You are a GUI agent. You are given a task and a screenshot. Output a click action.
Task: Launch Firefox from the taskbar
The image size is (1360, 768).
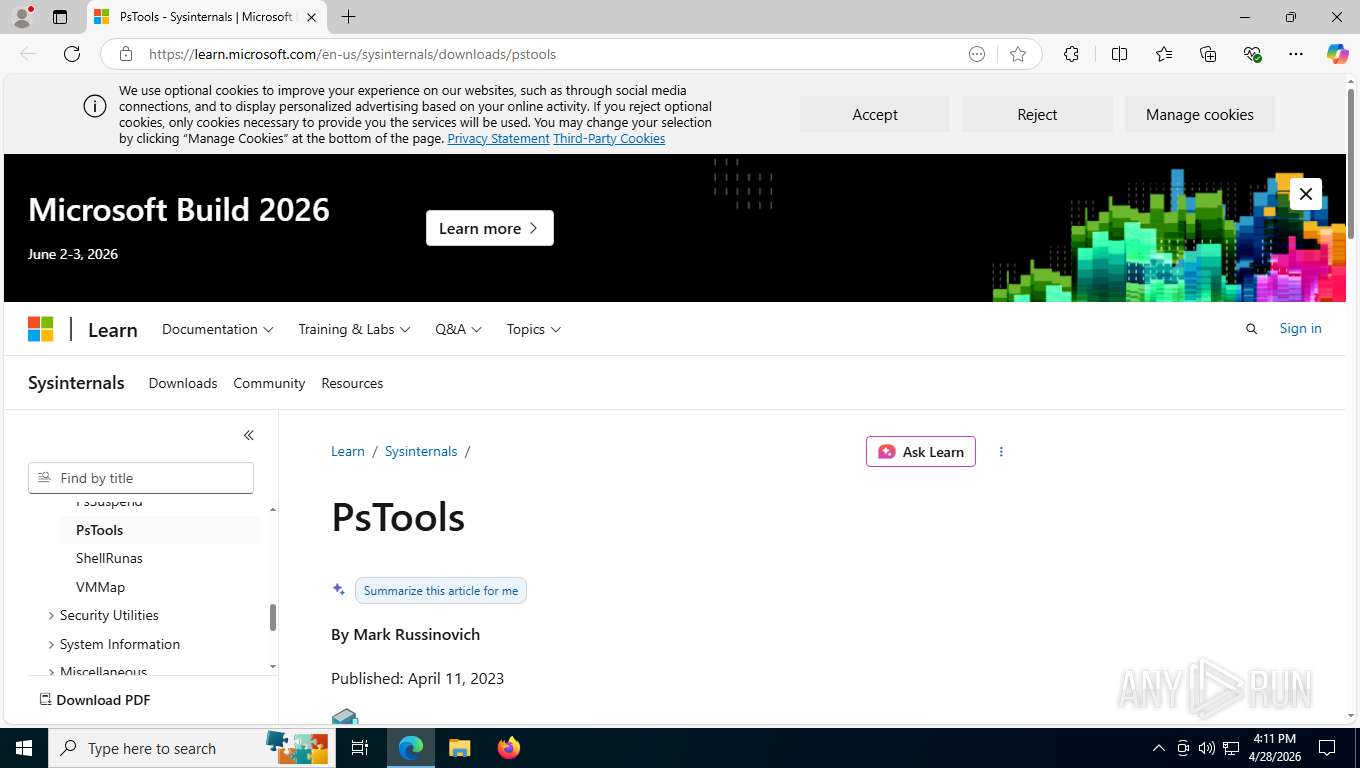point(509,748)
